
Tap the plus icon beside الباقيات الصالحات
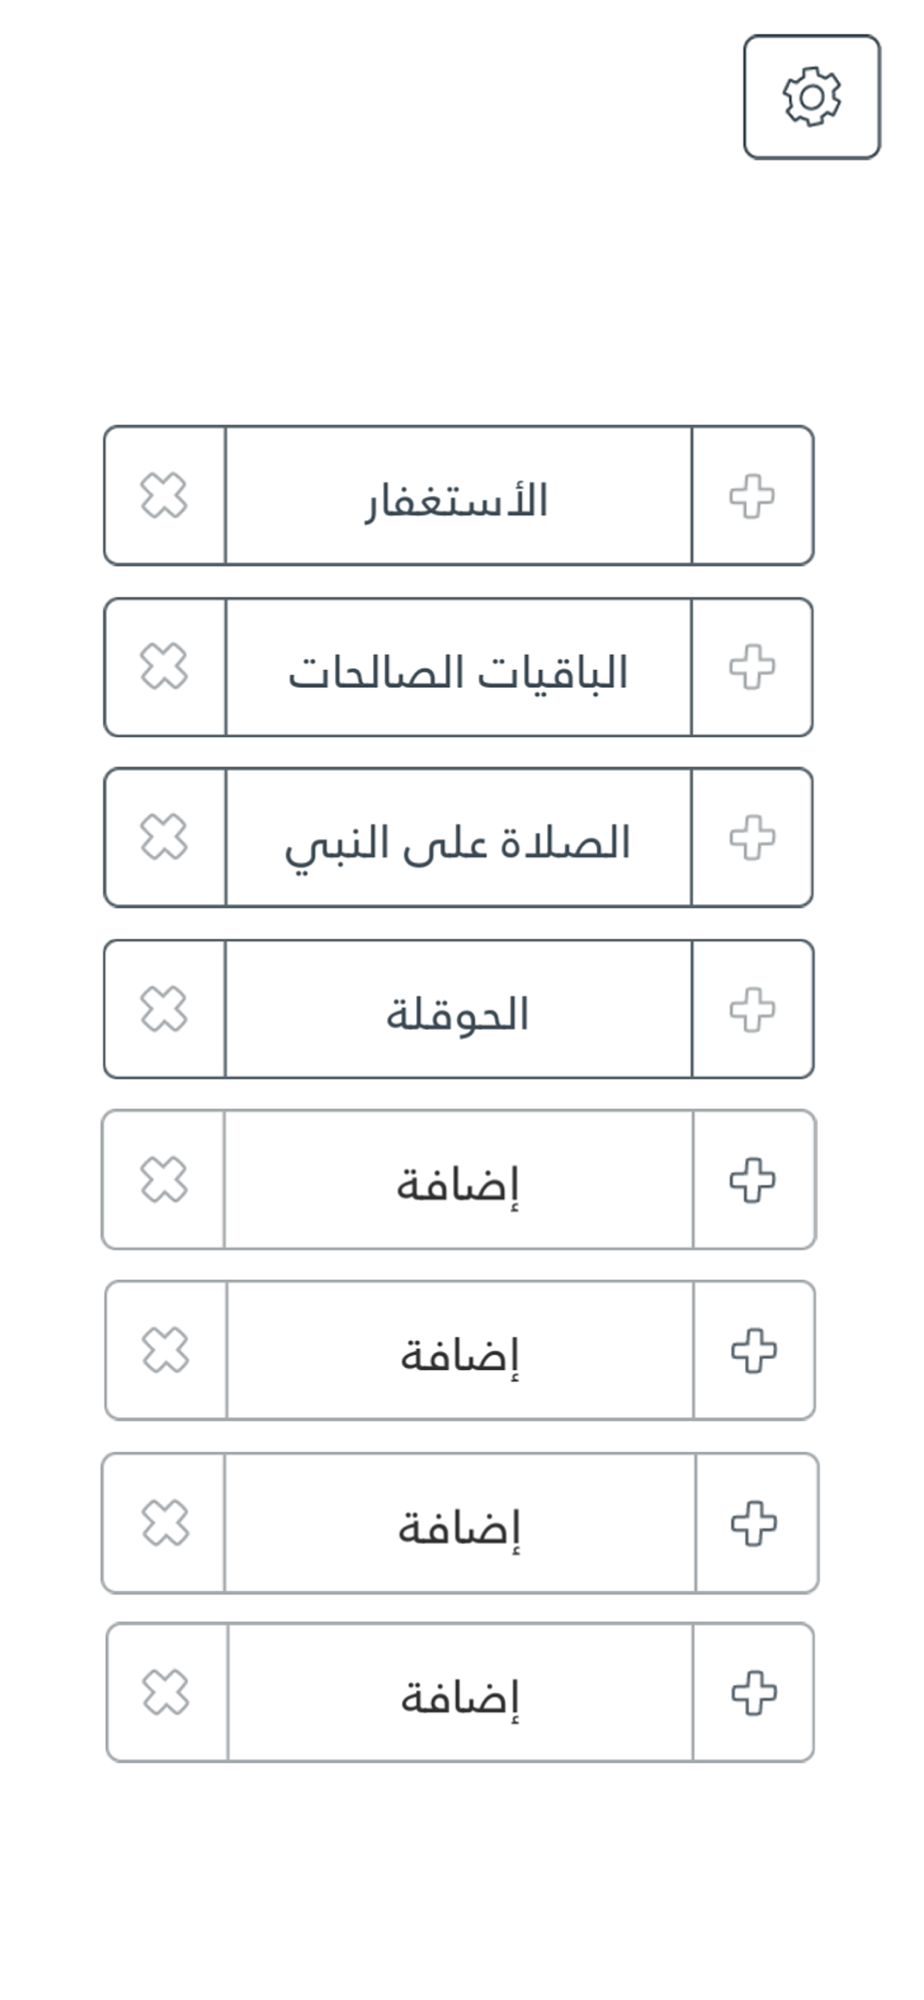point(752,667)
